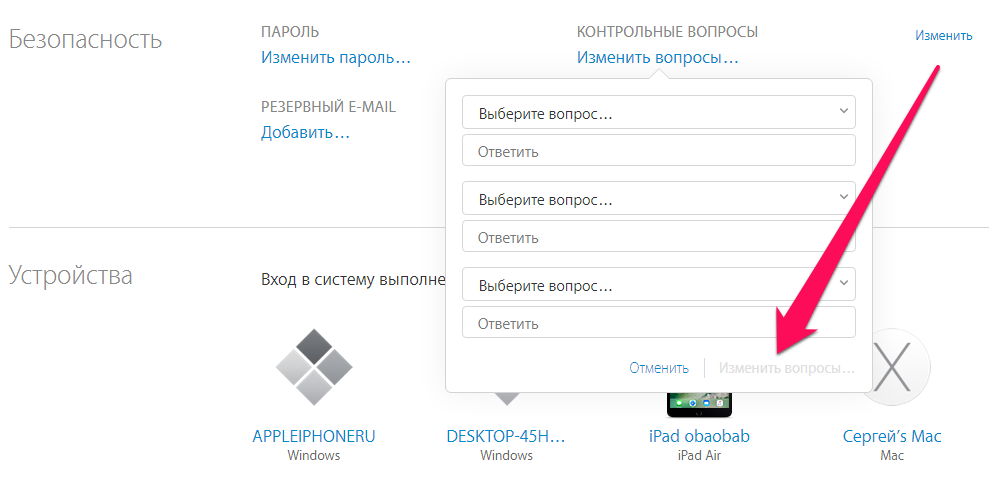
Task: Click 'Добавить…' under backup e-mail
Action: coord(305,132)
